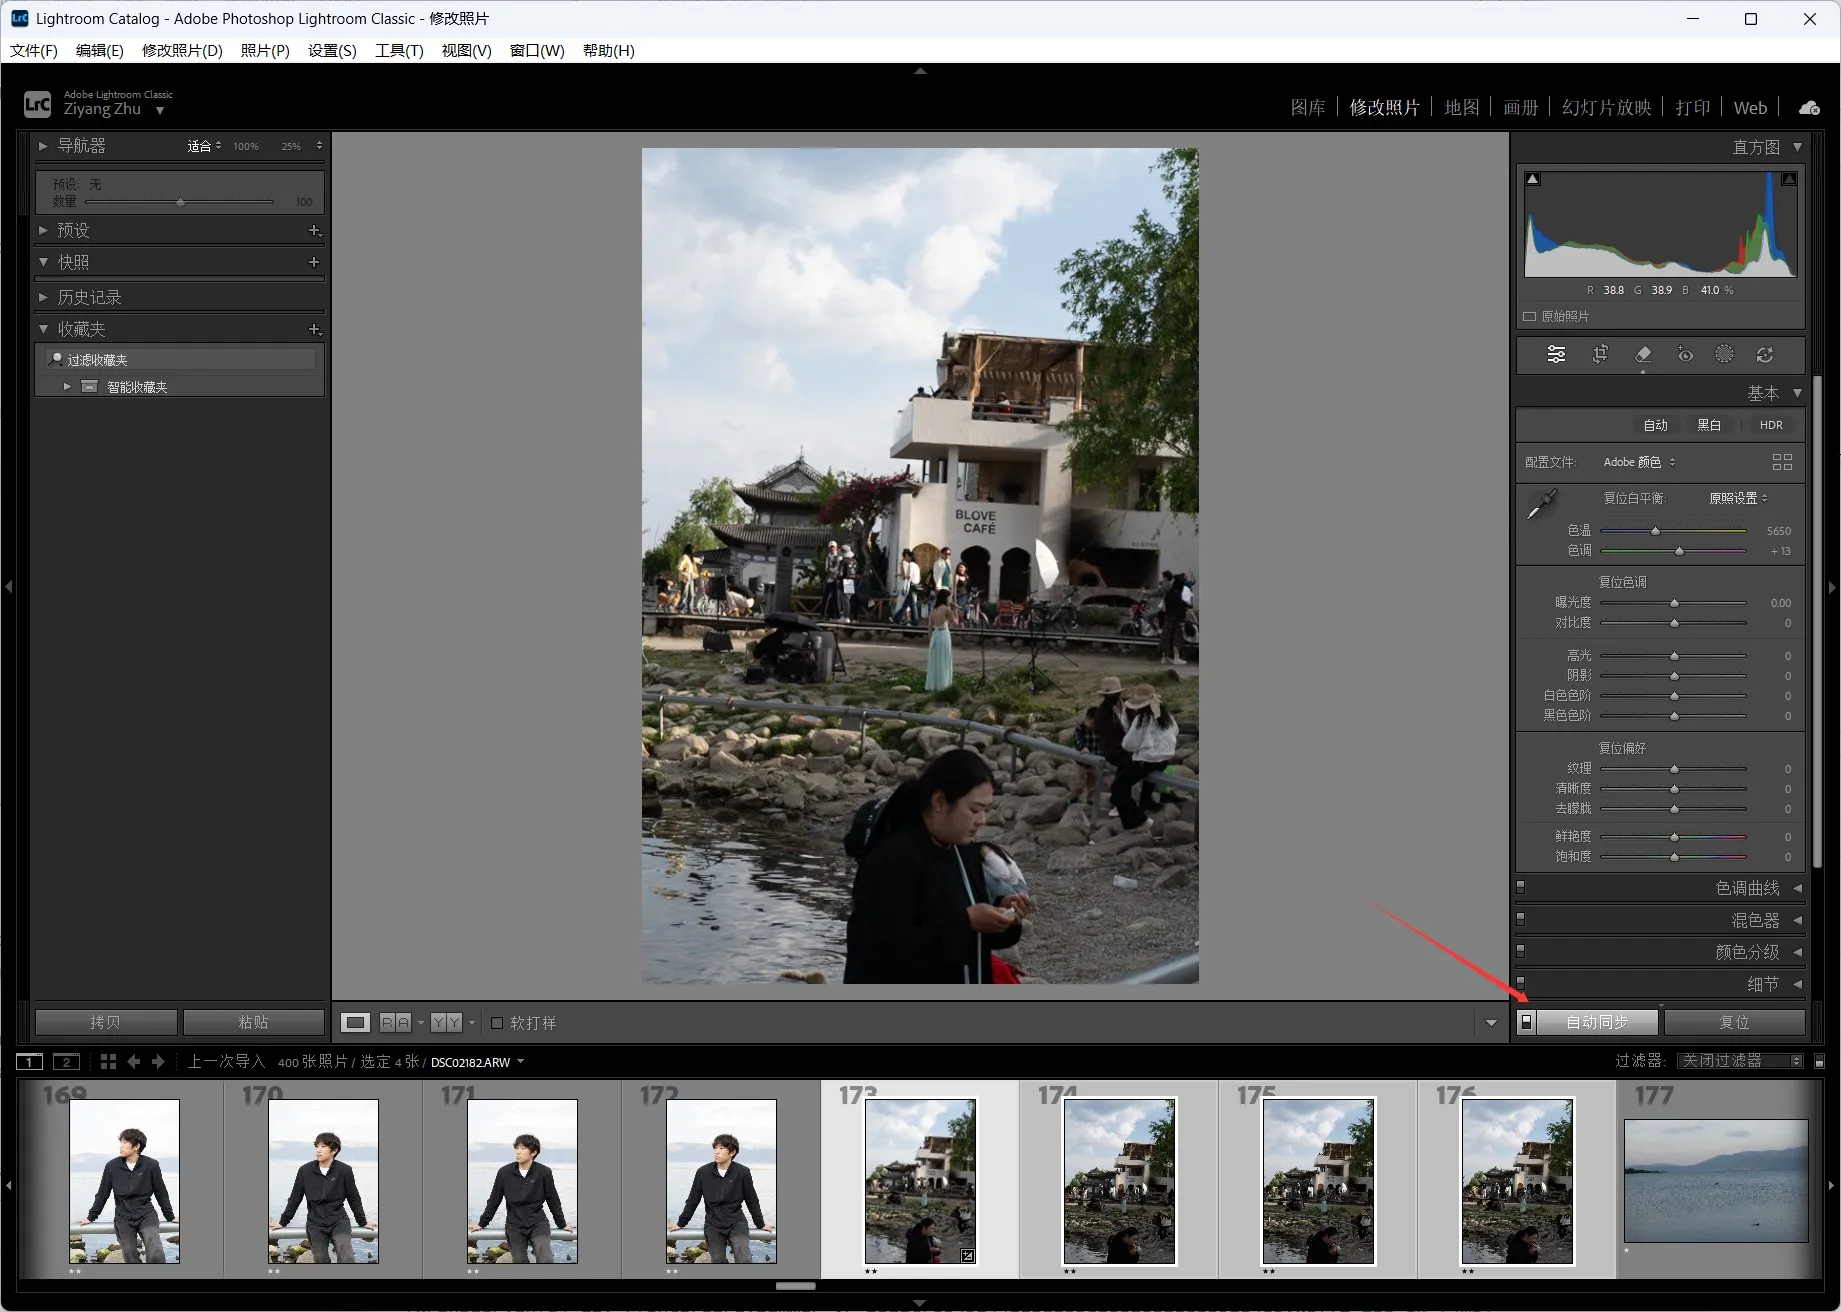This screenshot has height=1312, width=1841.
Task: Switch to grid view in filmstrip bar
Action: click(108, 1061)
